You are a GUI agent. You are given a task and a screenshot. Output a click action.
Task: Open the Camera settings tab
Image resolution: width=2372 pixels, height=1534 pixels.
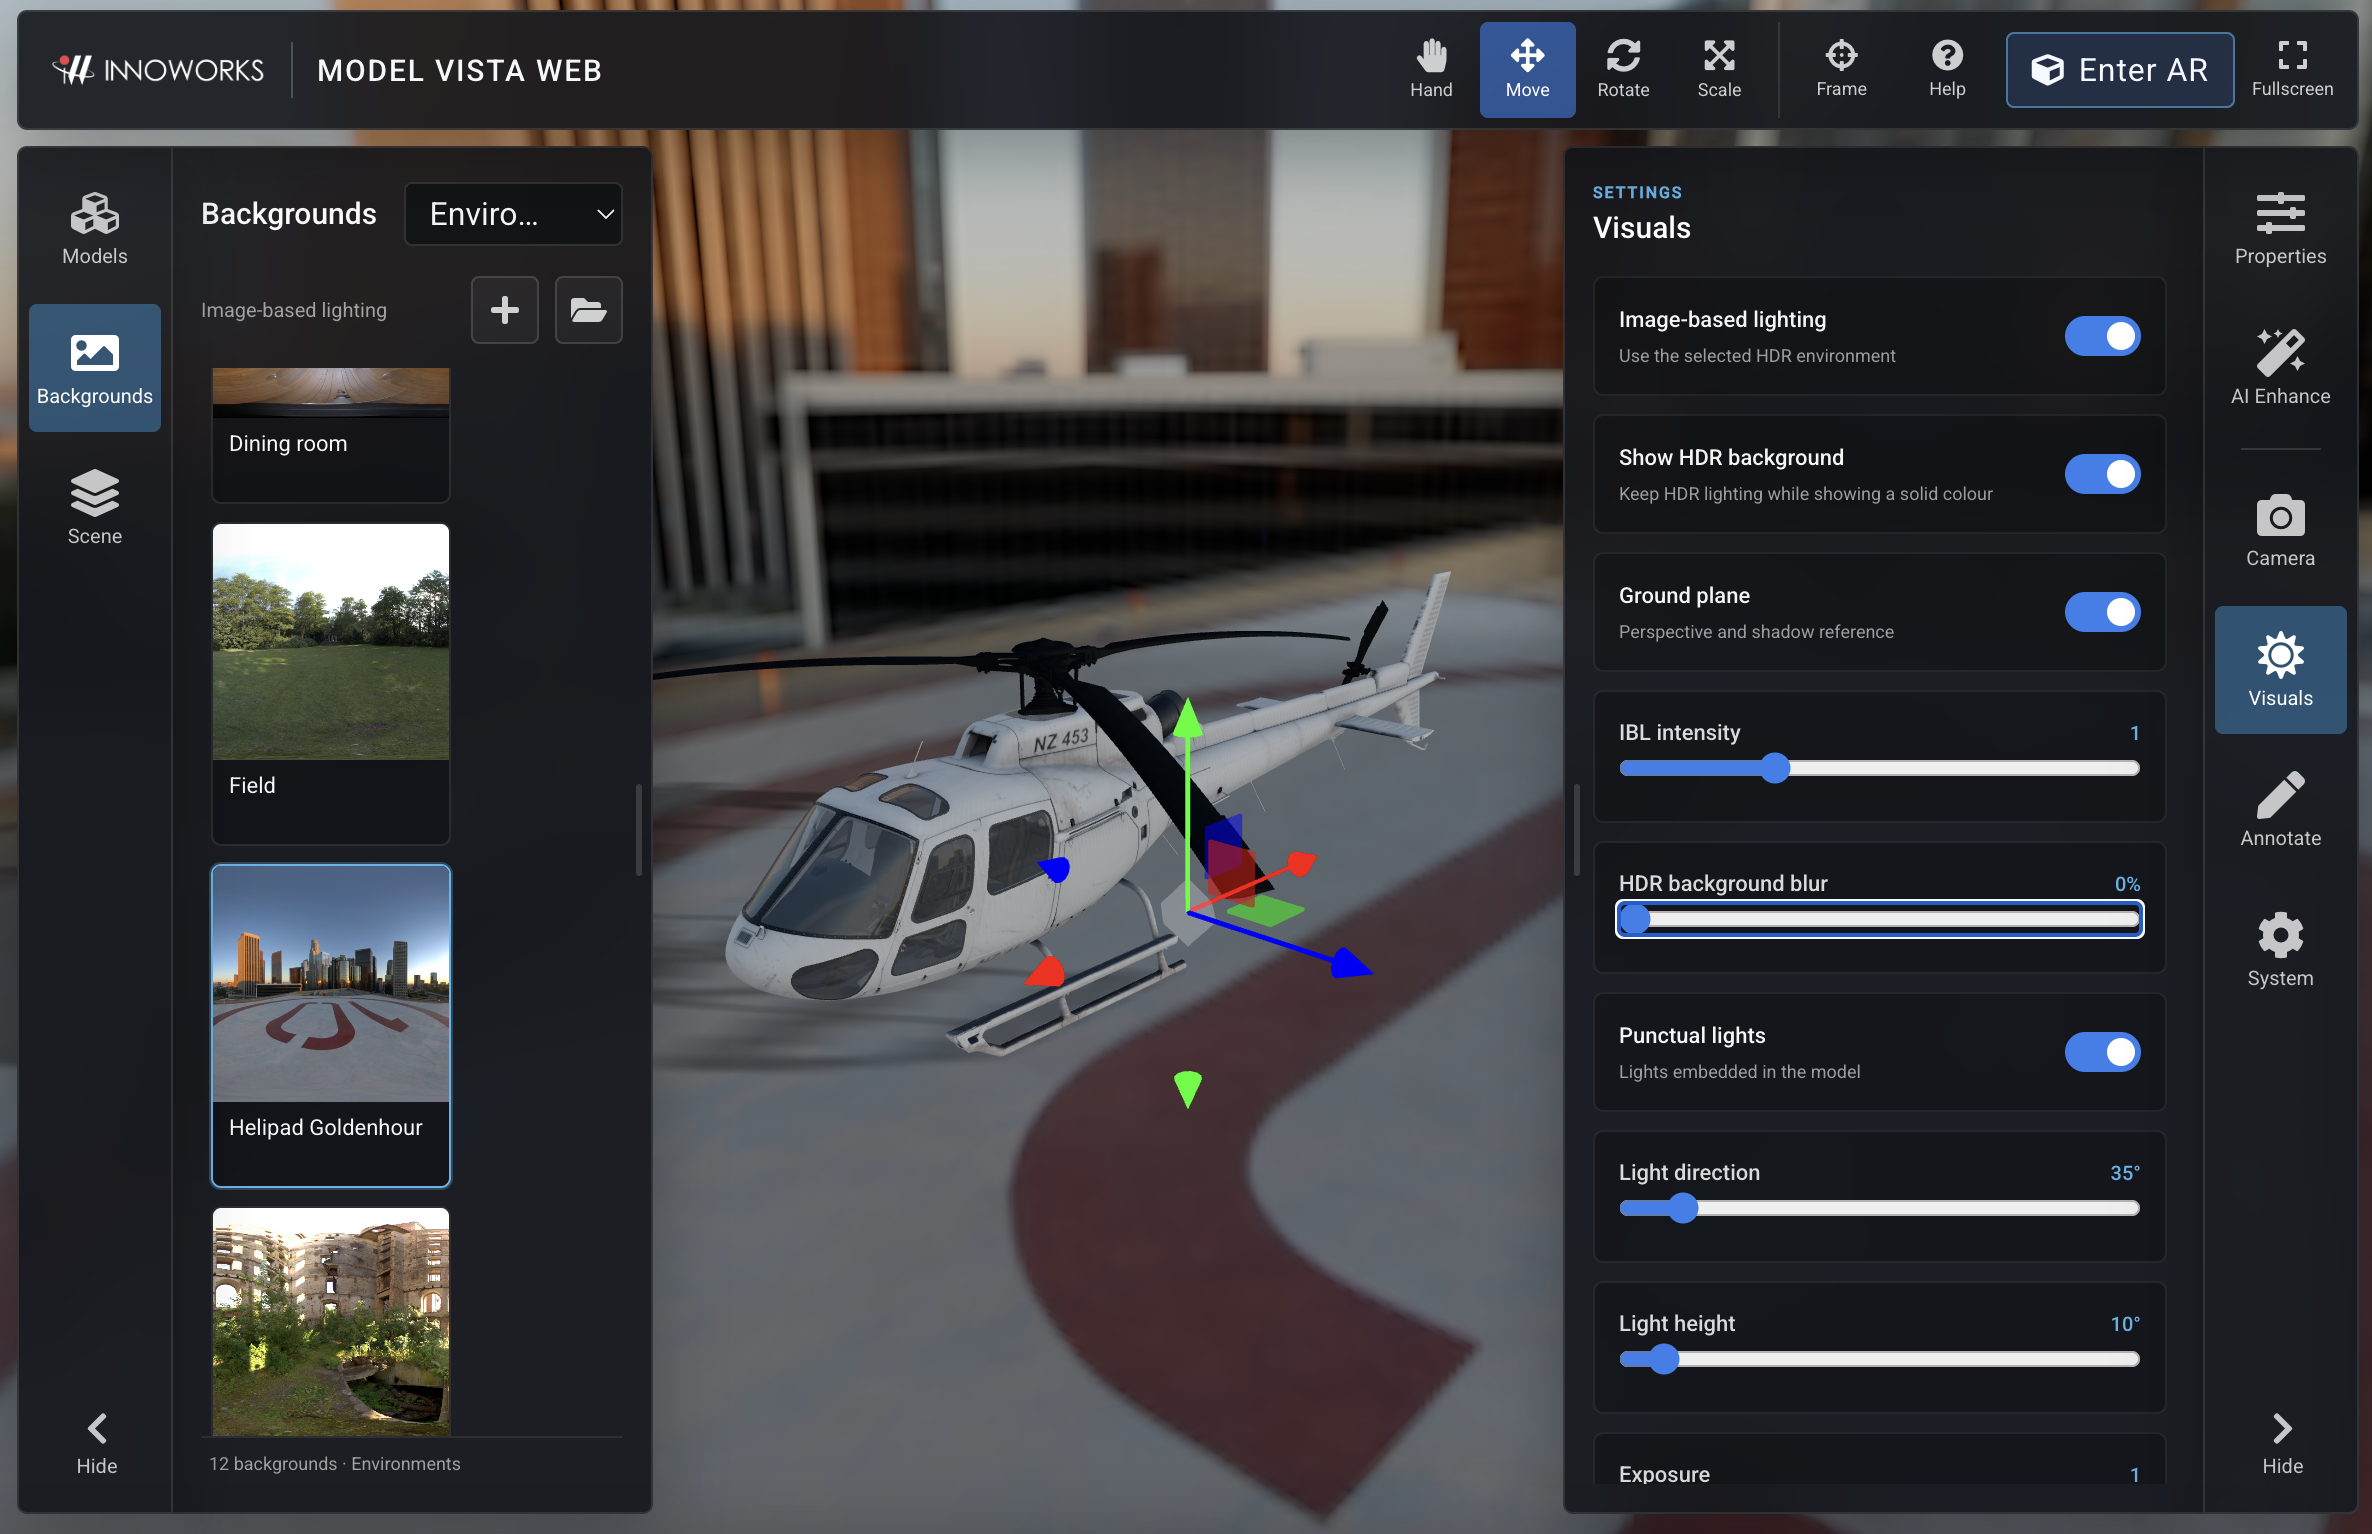2280,530
